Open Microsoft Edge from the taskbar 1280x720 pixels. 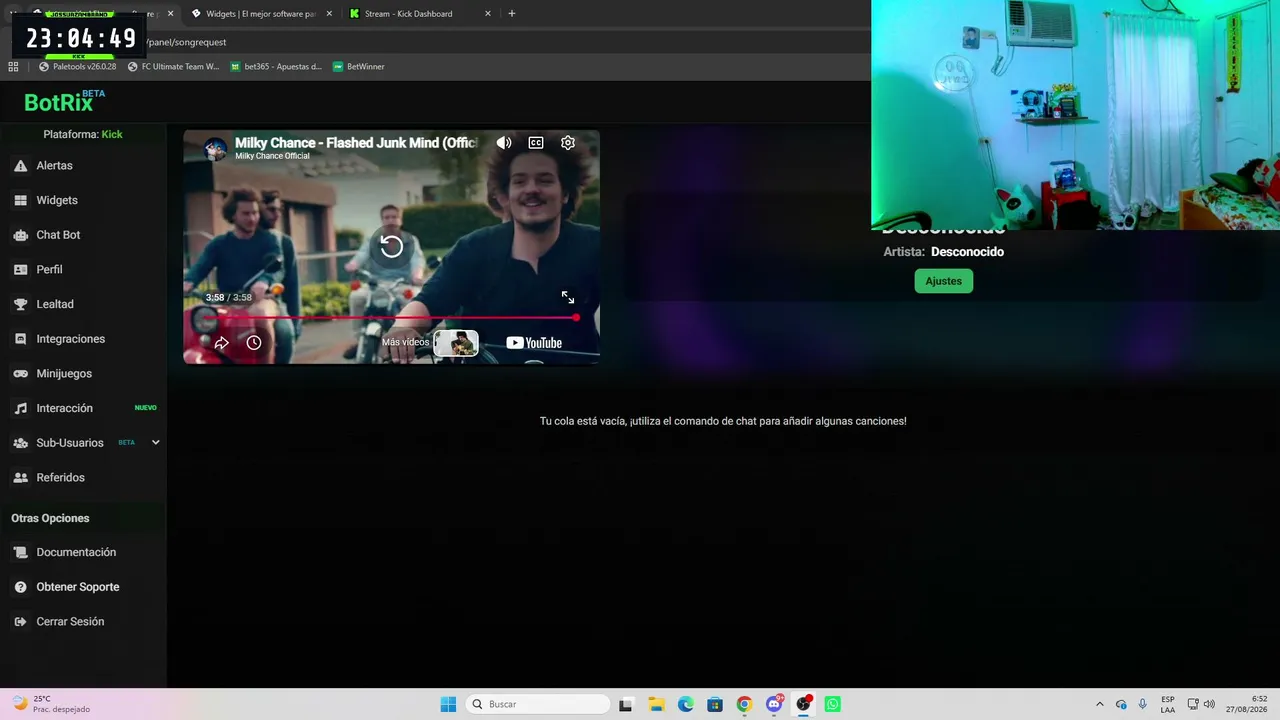click(685, 704)
